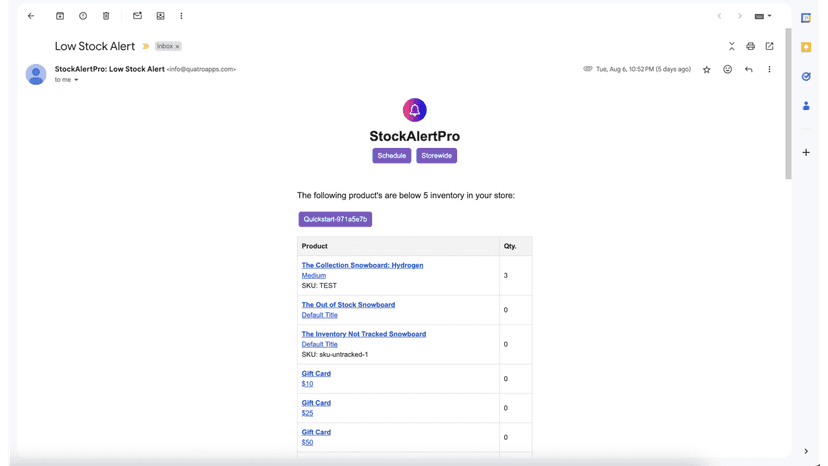The width and height of the screenshot is (828, 466).
Task: Click the Storewide button
Action: coord(437,155)
